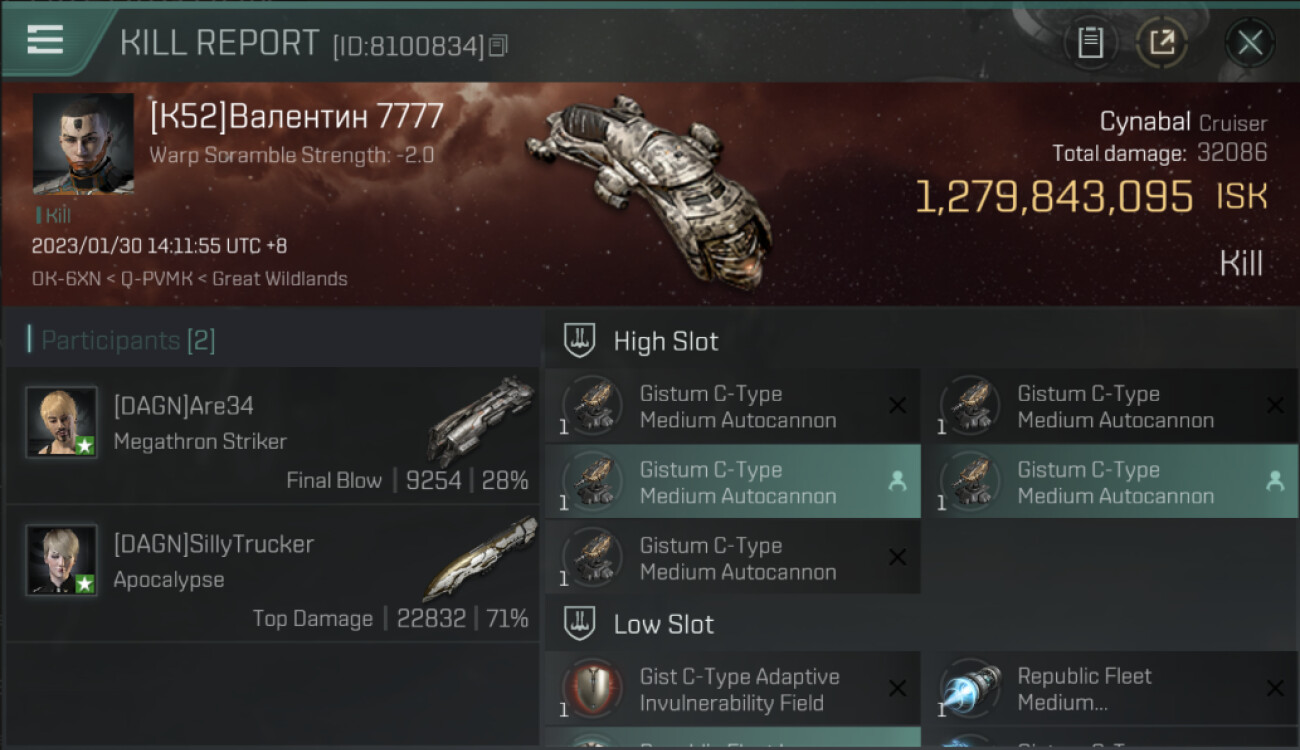Image resolution: width=1300 pixels, height=750 pixels.
Task: View Валентин 7777 pilot portrait
Action: pos(83,144)
